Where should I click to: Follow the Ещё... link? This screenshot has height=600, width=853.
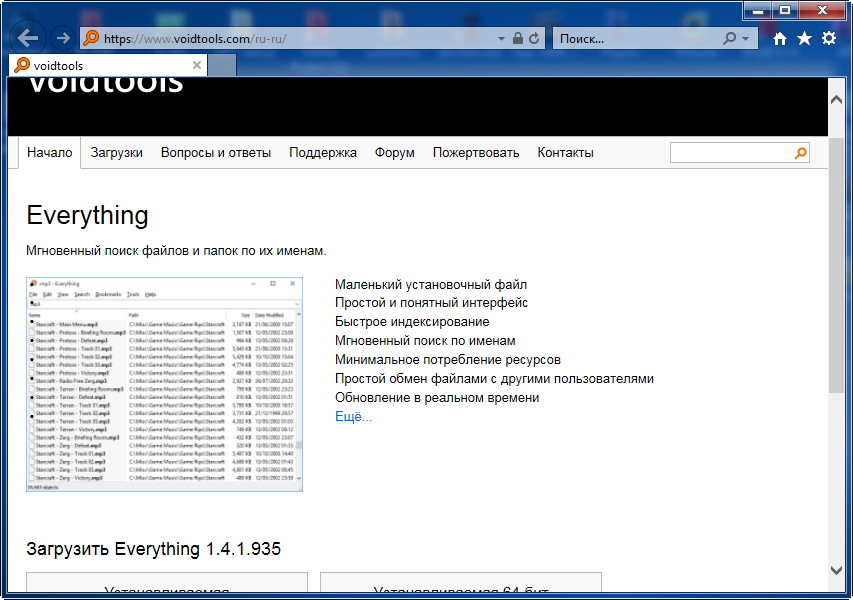point(354,417)
